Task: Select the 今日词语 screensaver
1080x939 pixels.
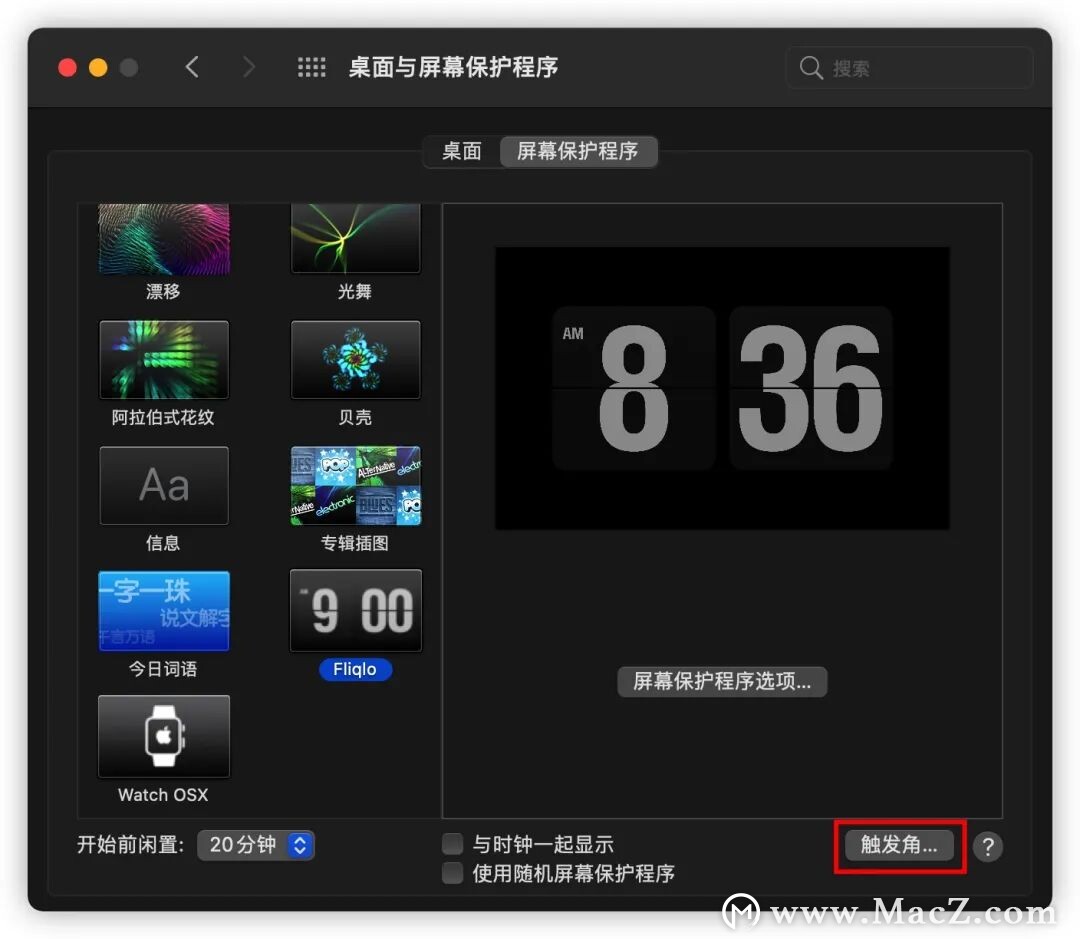Action: tap(163, 610)
